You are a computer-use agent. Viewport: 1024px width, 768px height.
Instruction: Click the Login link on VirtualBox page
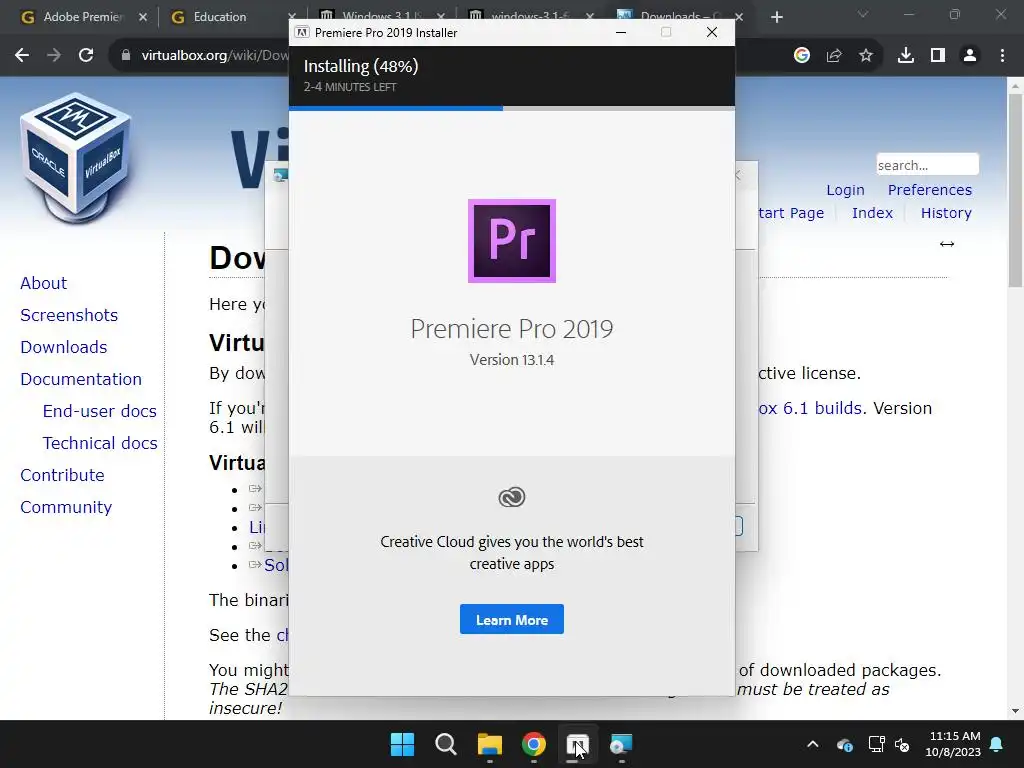(845, 190)
